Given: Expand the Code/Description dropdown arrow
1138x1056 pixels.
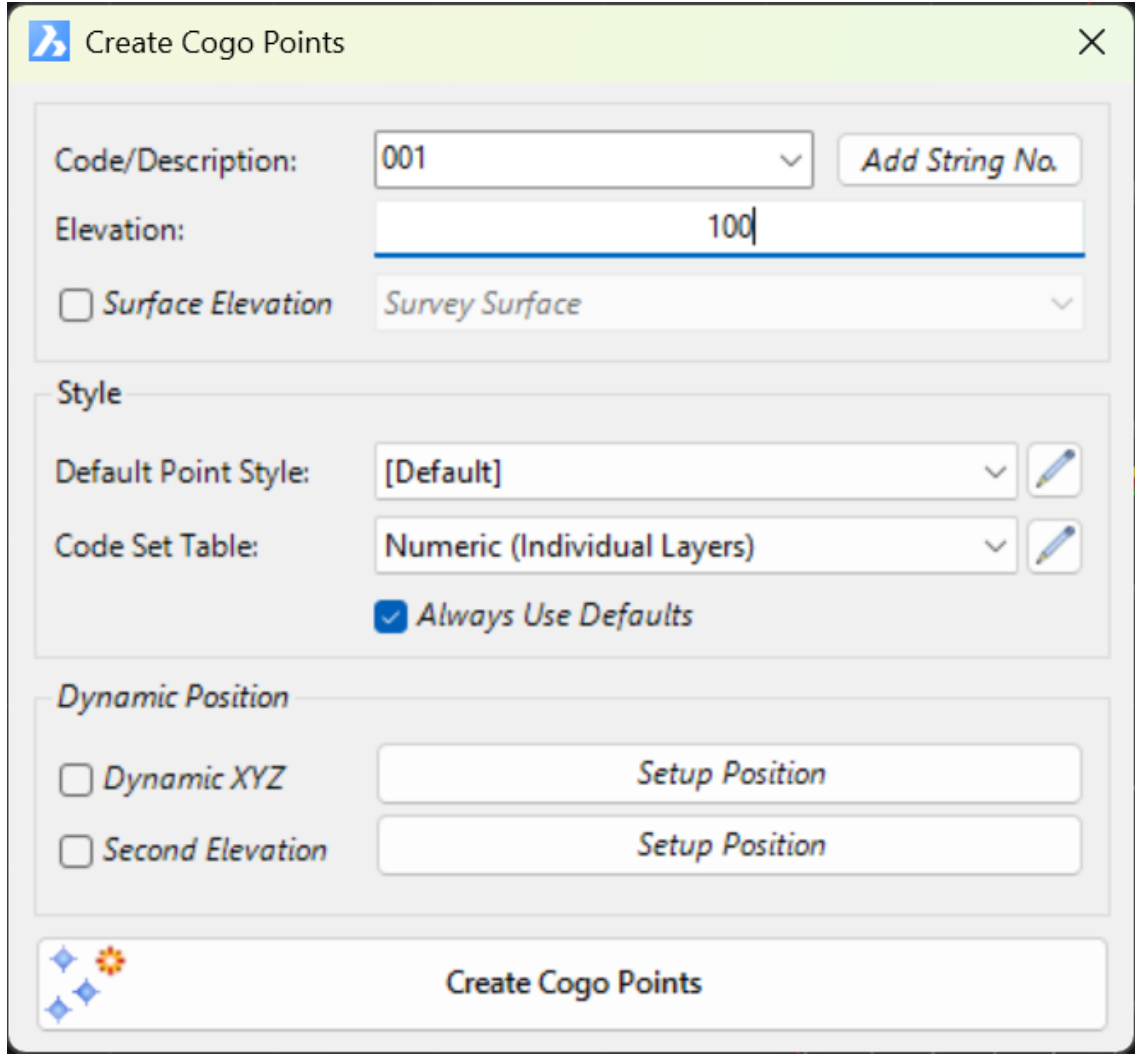Looking at the screenshot, I should (790, 160).
